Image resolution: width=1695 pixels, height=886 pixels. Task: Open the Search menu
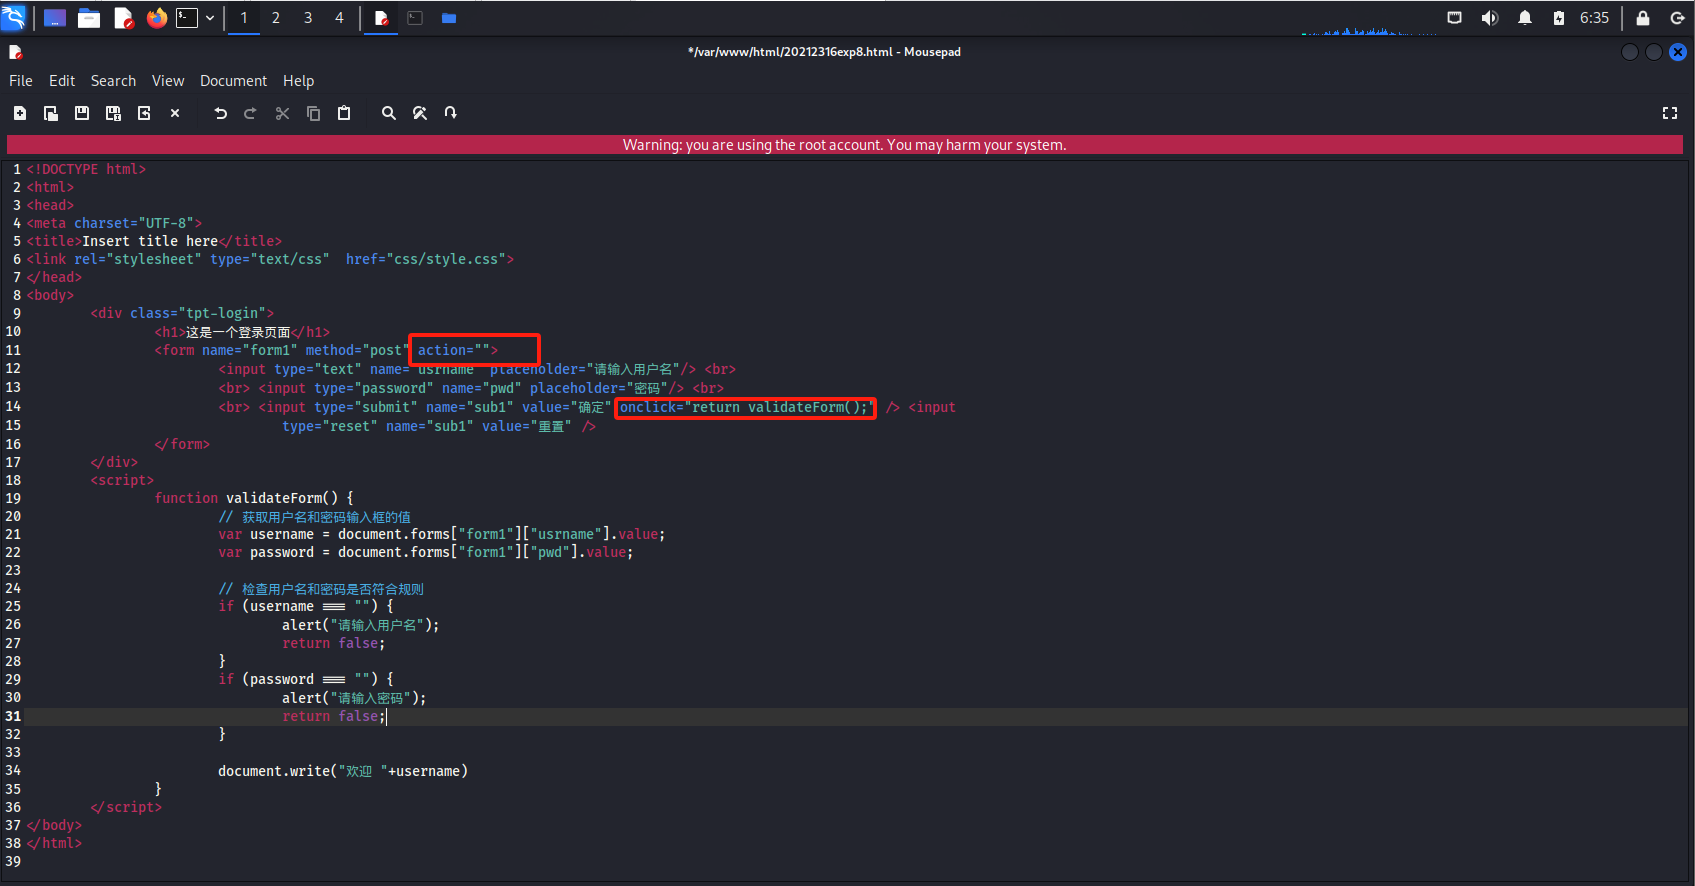(113, 81)
